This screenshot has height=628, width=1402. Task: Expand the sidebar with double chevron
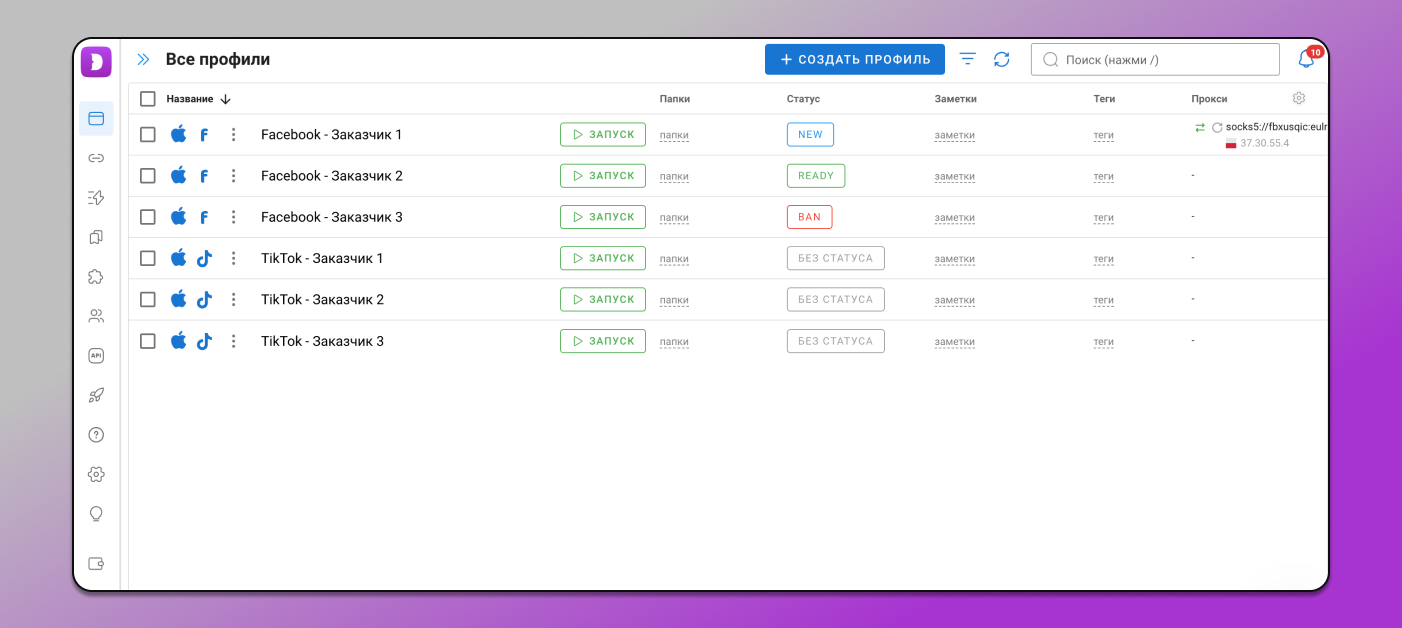[x=143, y=60]
